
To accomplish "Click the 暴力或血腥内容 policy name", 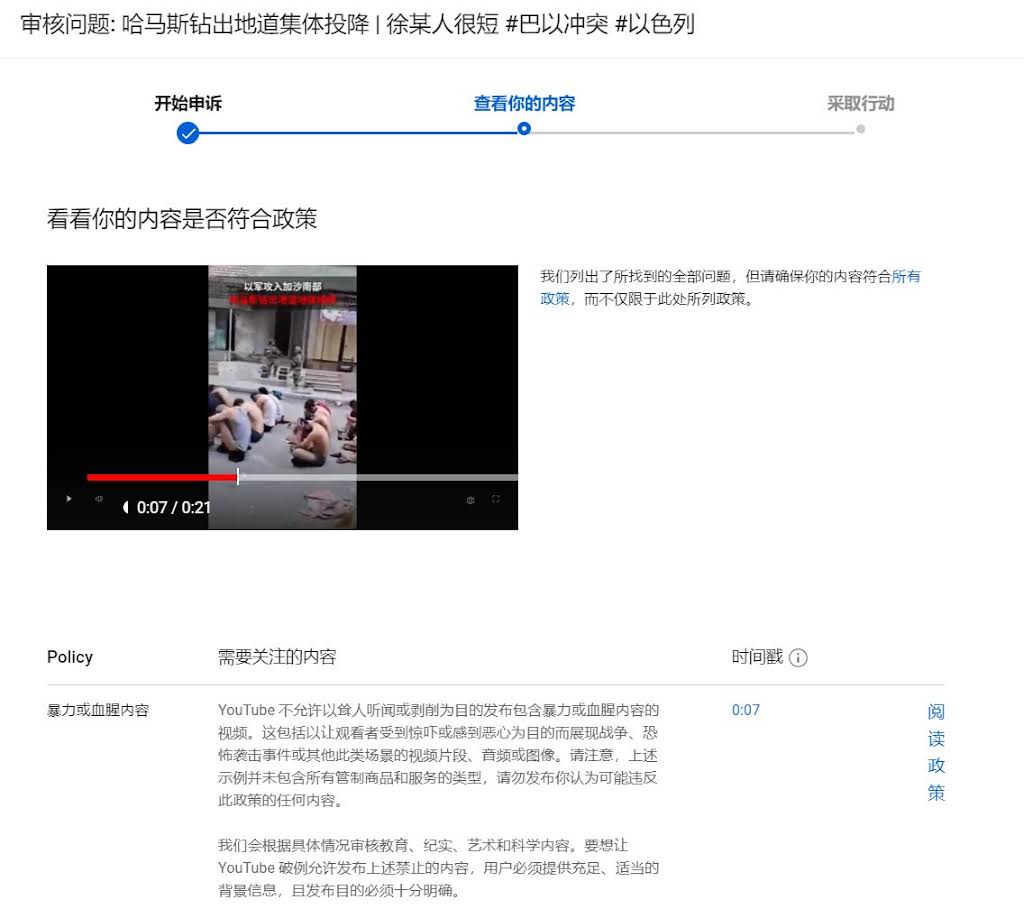I will click(x=98, y=710).
